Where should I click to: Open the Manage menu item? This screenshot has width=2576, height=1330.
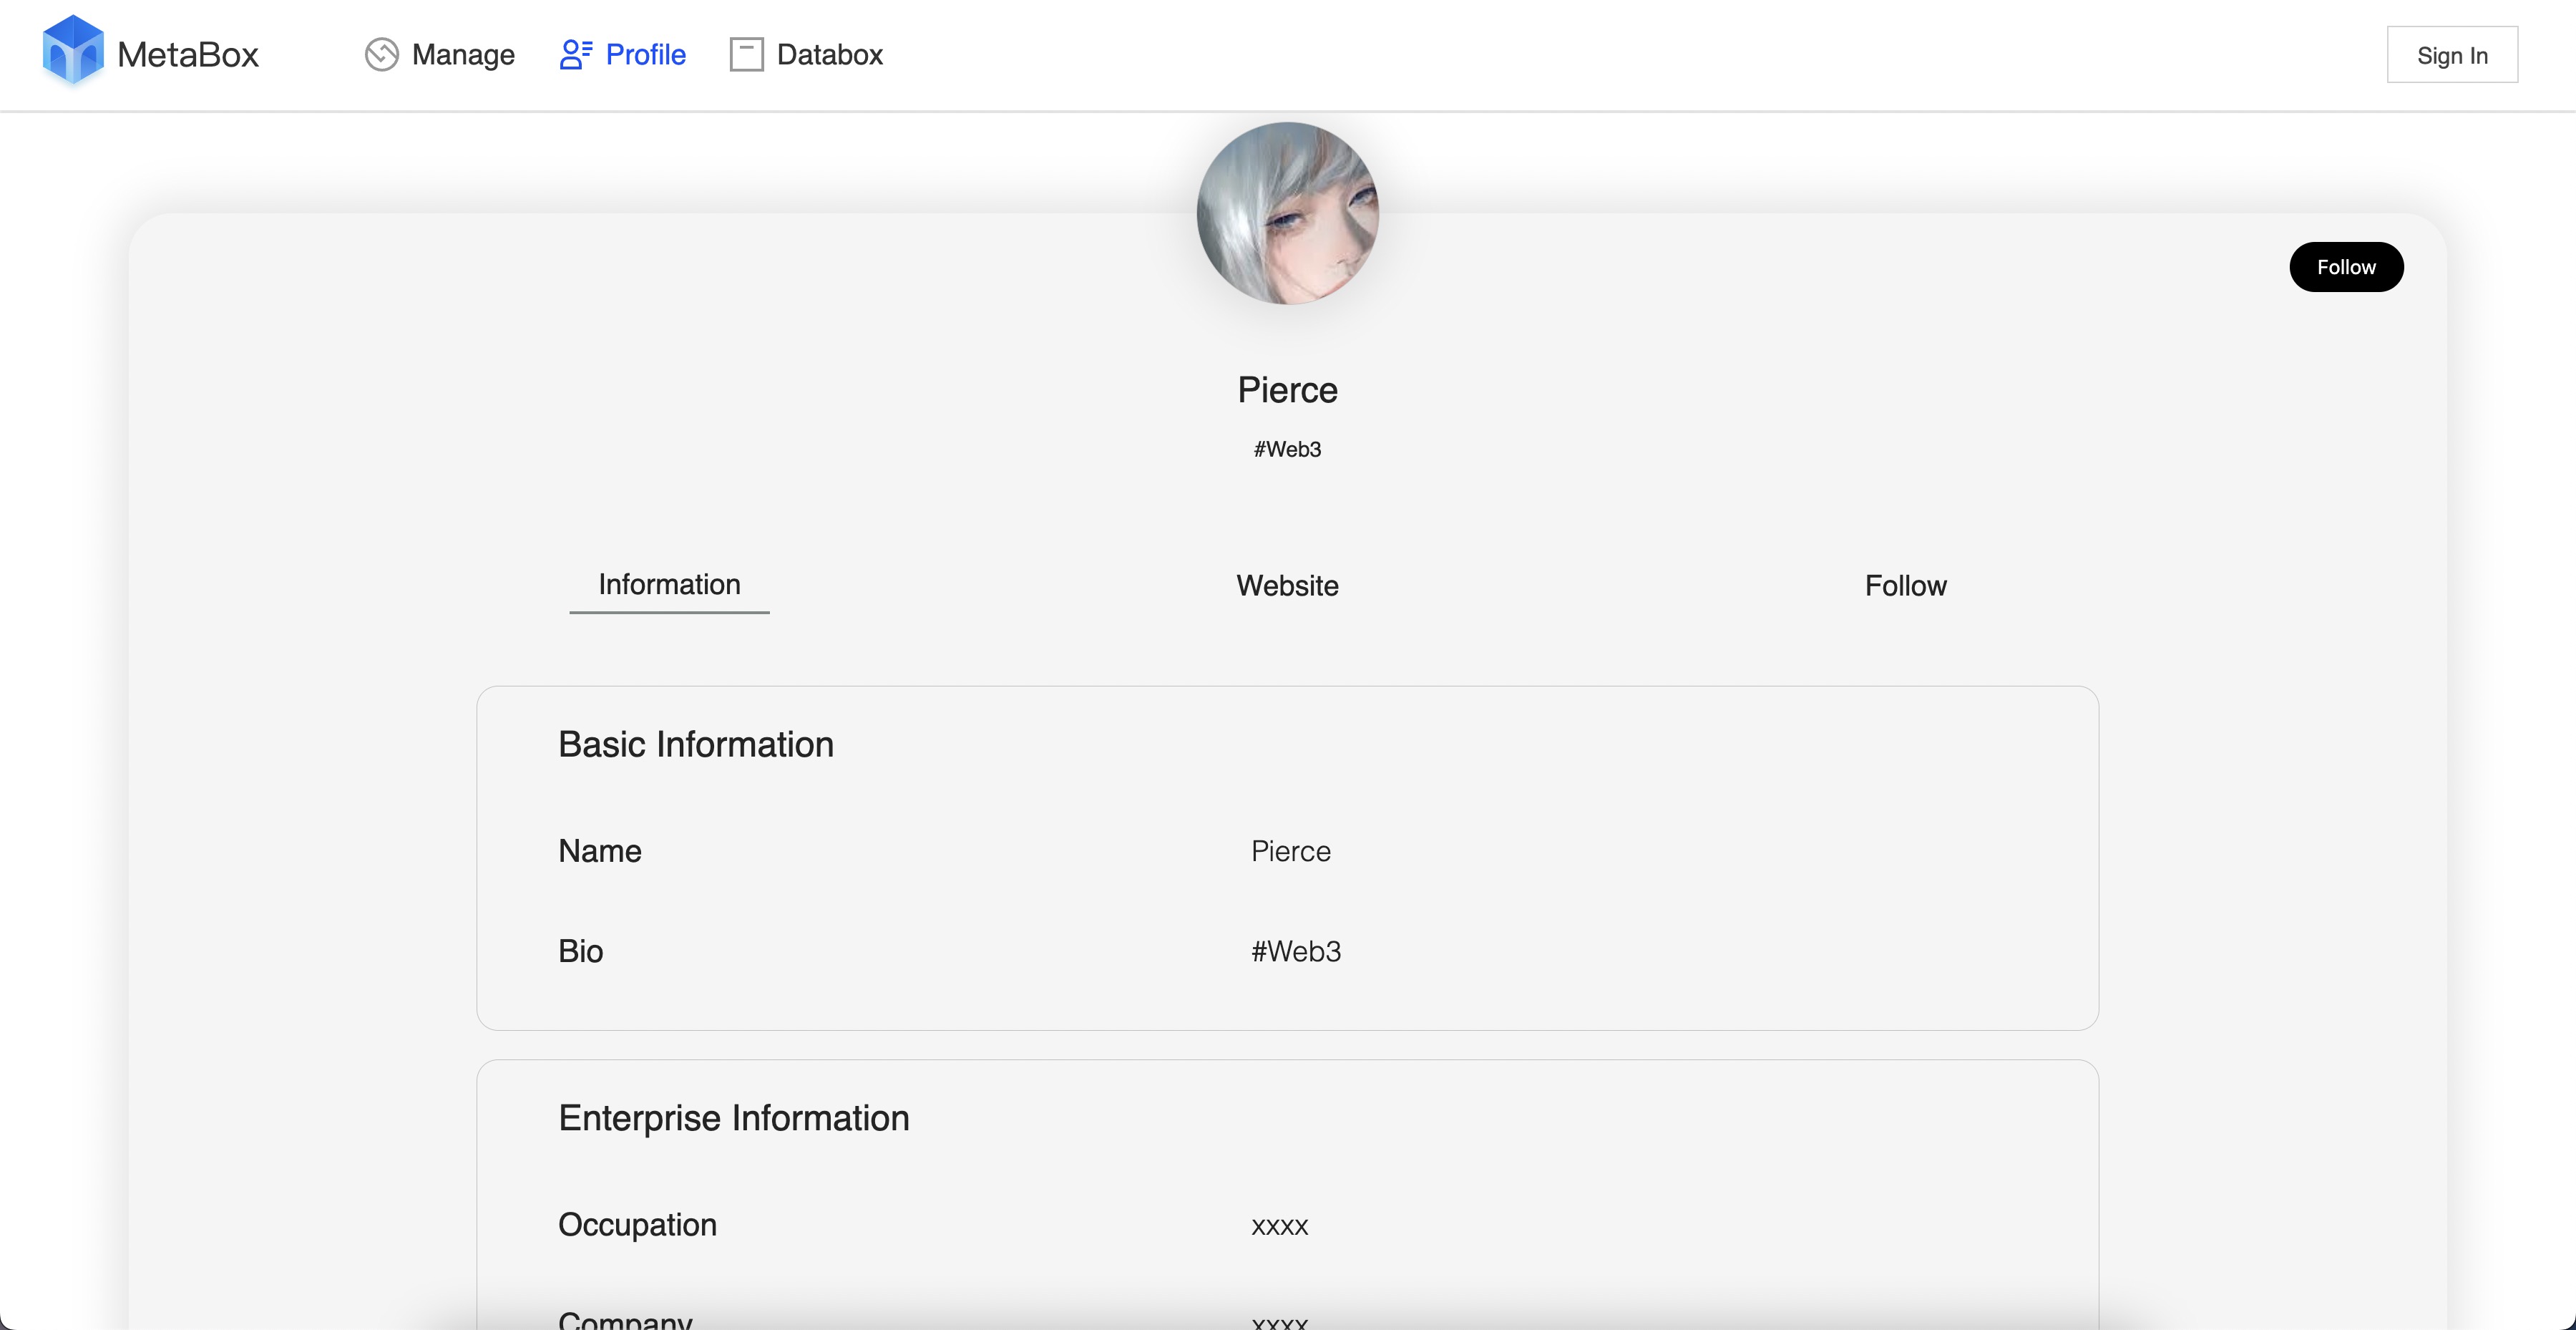463,54
